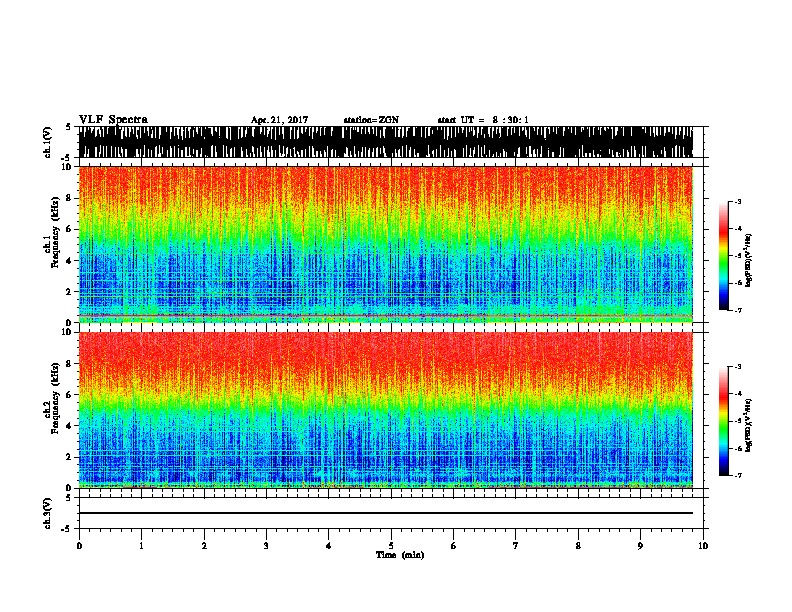Click the time axis tick label 1
This screenshot has width=792, height=612.
point(141,546)
